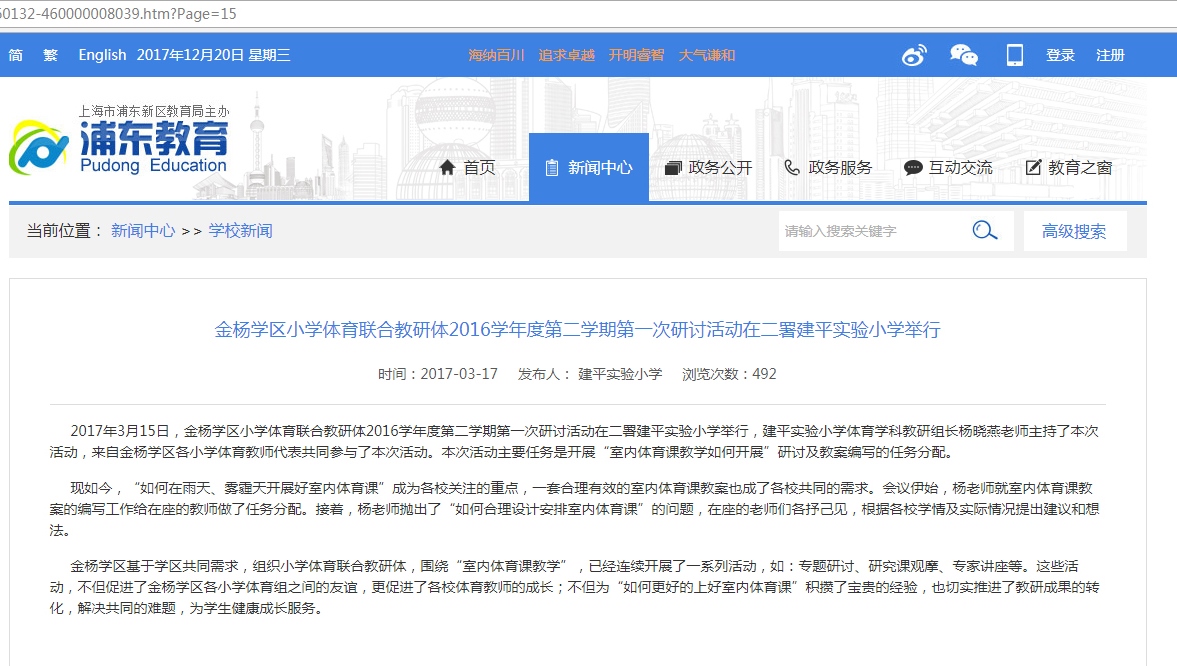Viewport: 1177px width, 666px height.
Task: Click slogan text 大气谦和
Action: coord(707,55)
